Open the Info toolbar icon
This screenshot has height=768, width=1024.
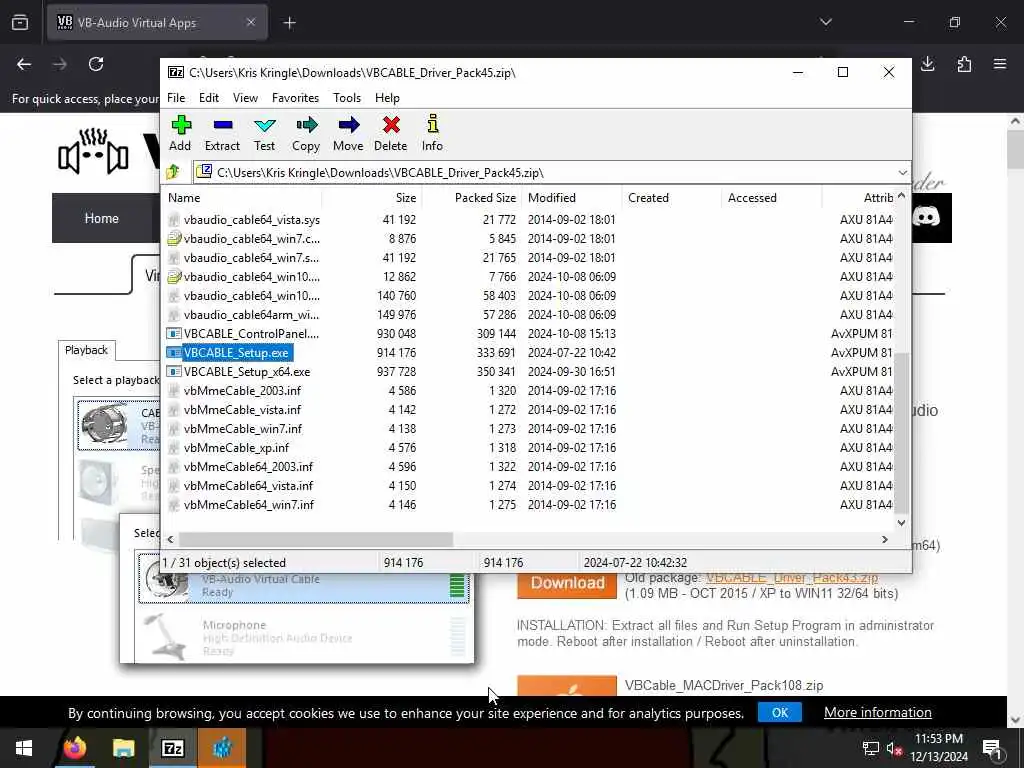(432, 133)
